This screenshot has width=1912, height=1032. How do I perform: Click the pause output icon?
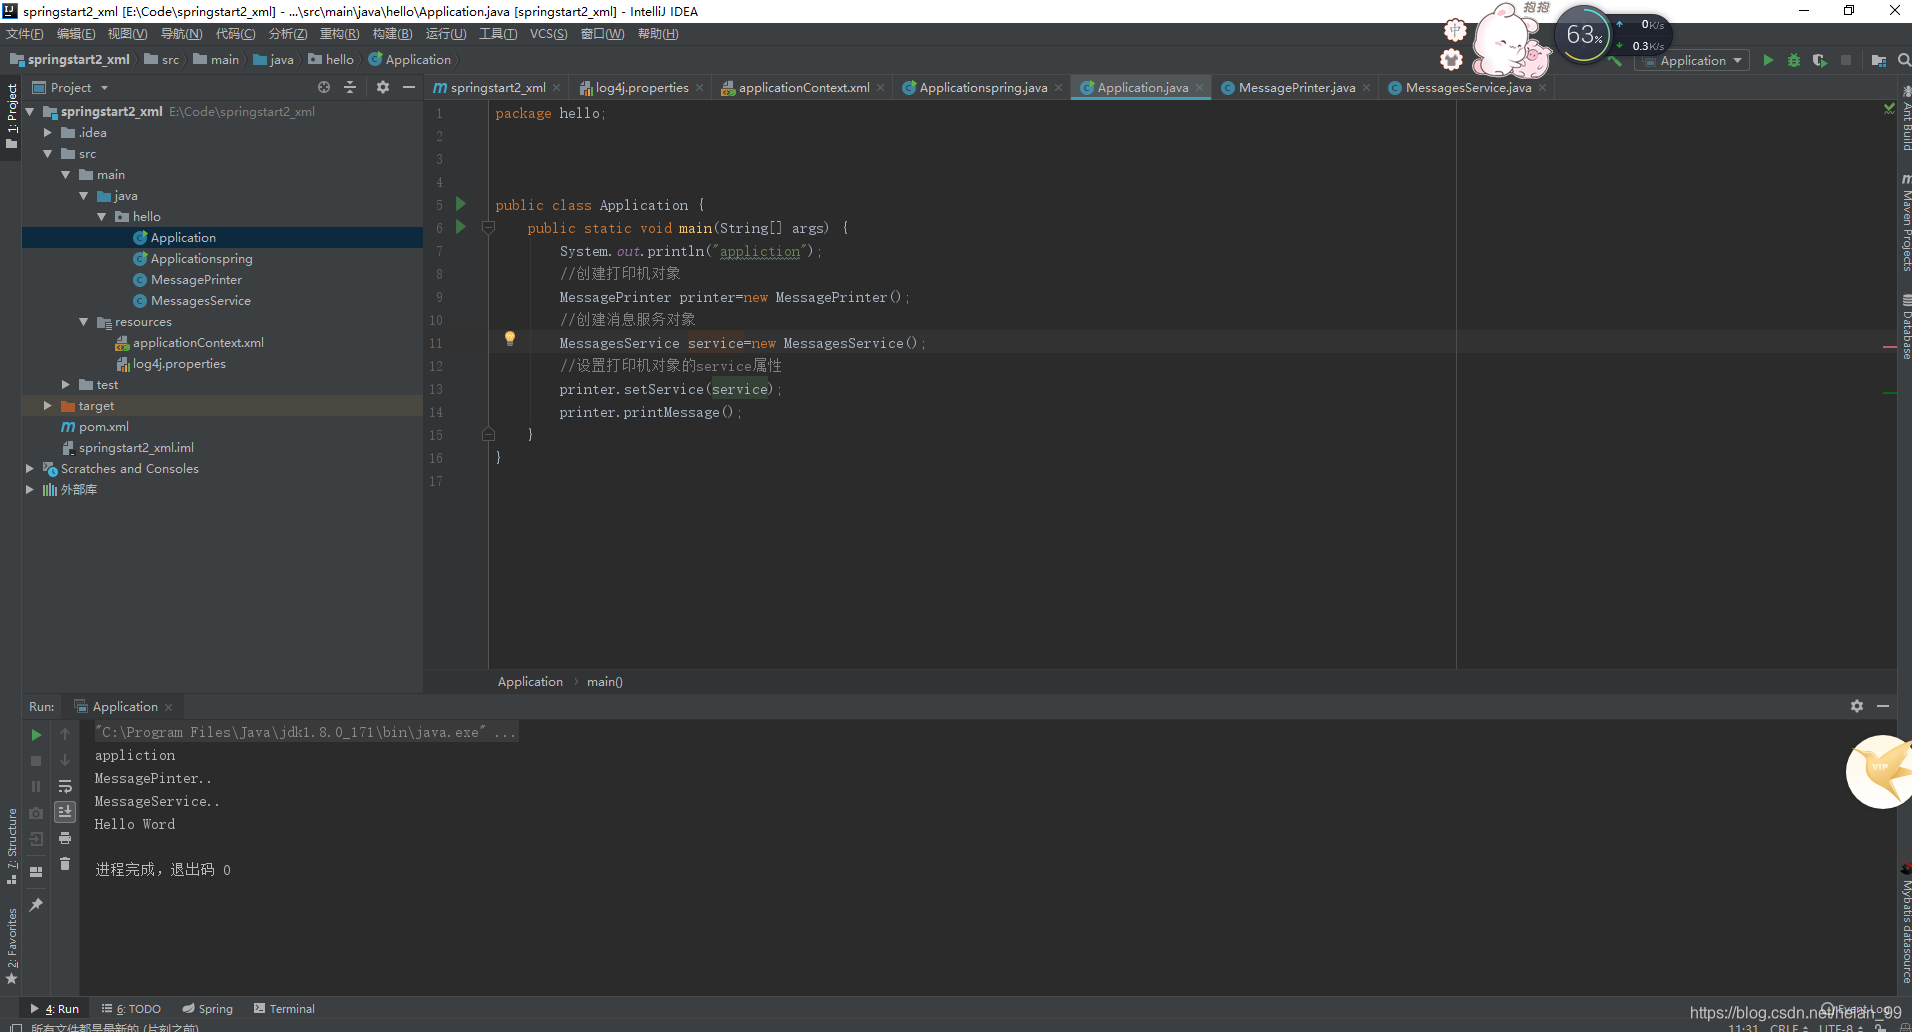pyautogui.click(x=36, y=787)
